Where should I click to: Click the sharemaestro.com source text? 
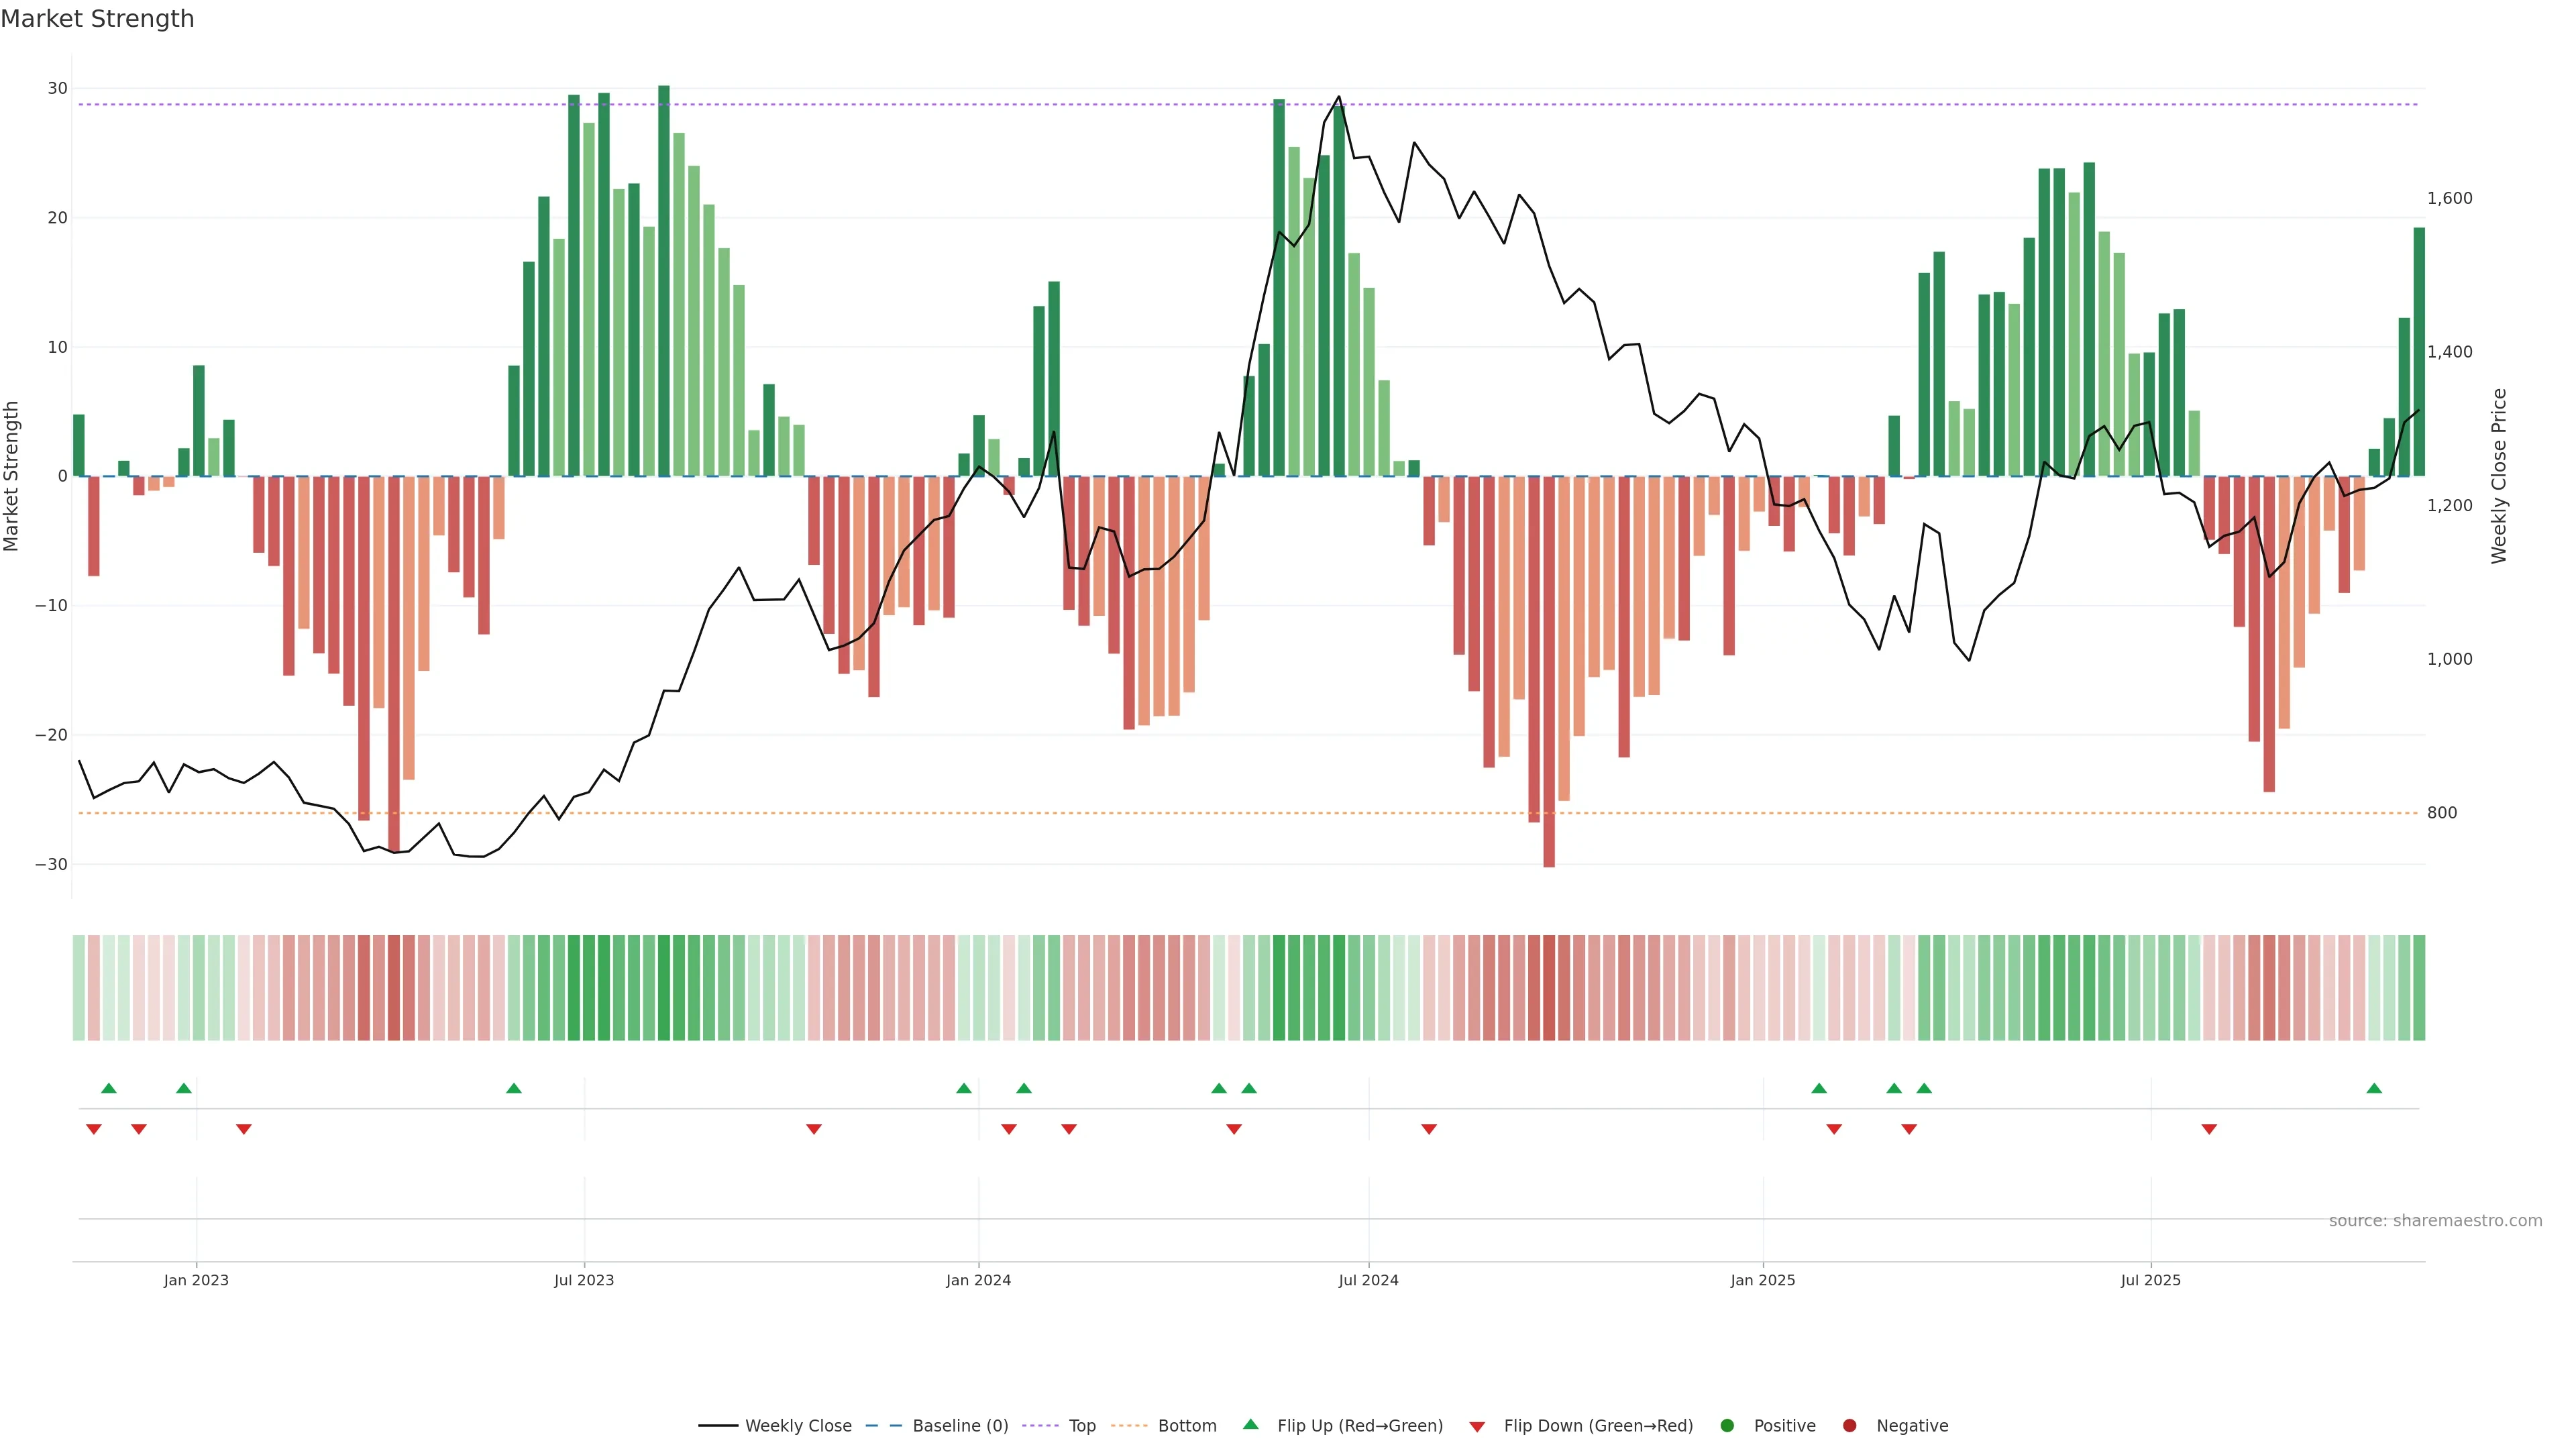point(2435,1220)
